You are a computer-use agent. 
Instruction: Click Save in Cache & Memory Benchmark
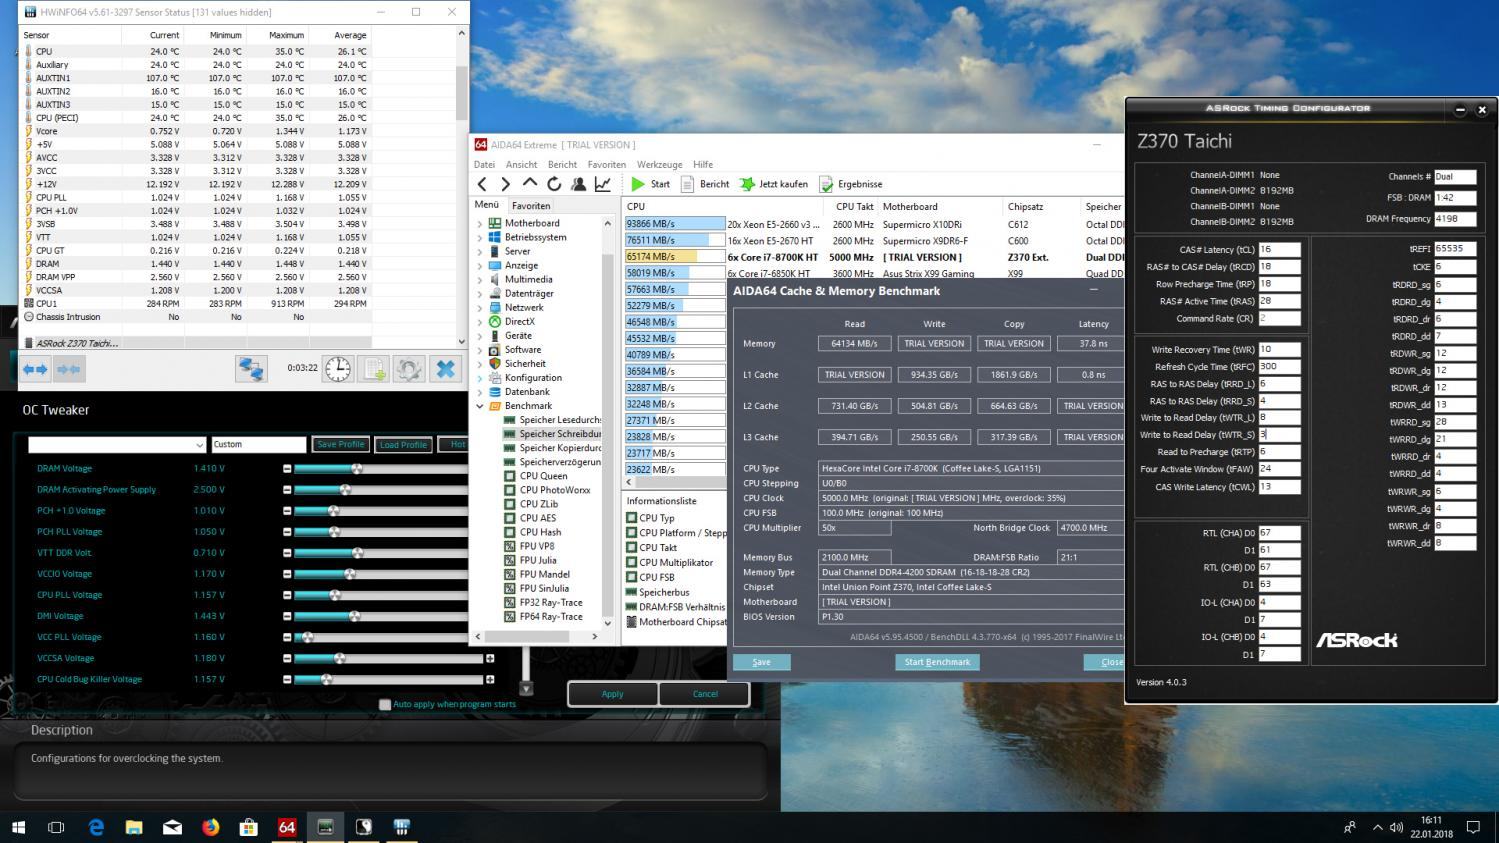761,662
